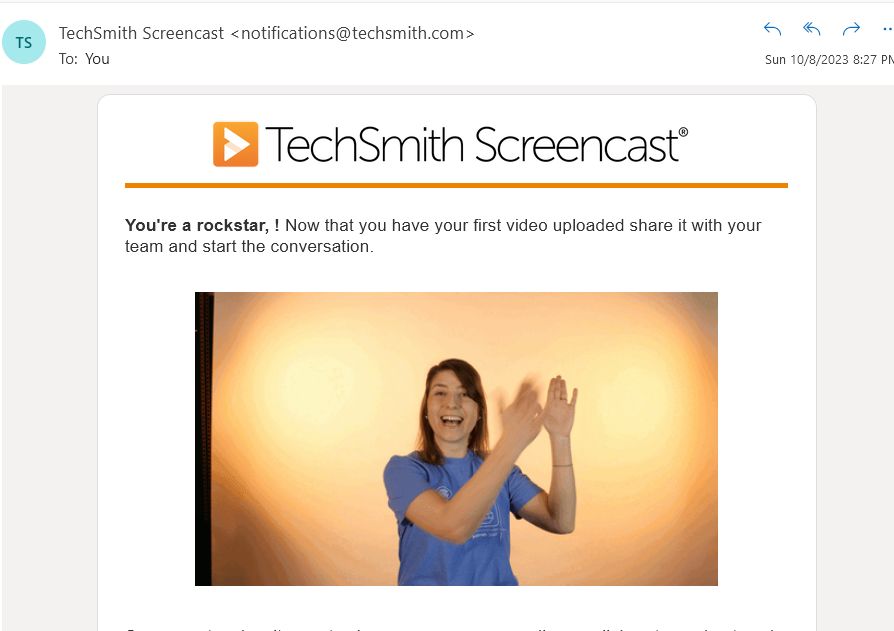Choose the Reply All double-arrow icon
The width and height of the screenshot is (894, 631).
point(811,29)
